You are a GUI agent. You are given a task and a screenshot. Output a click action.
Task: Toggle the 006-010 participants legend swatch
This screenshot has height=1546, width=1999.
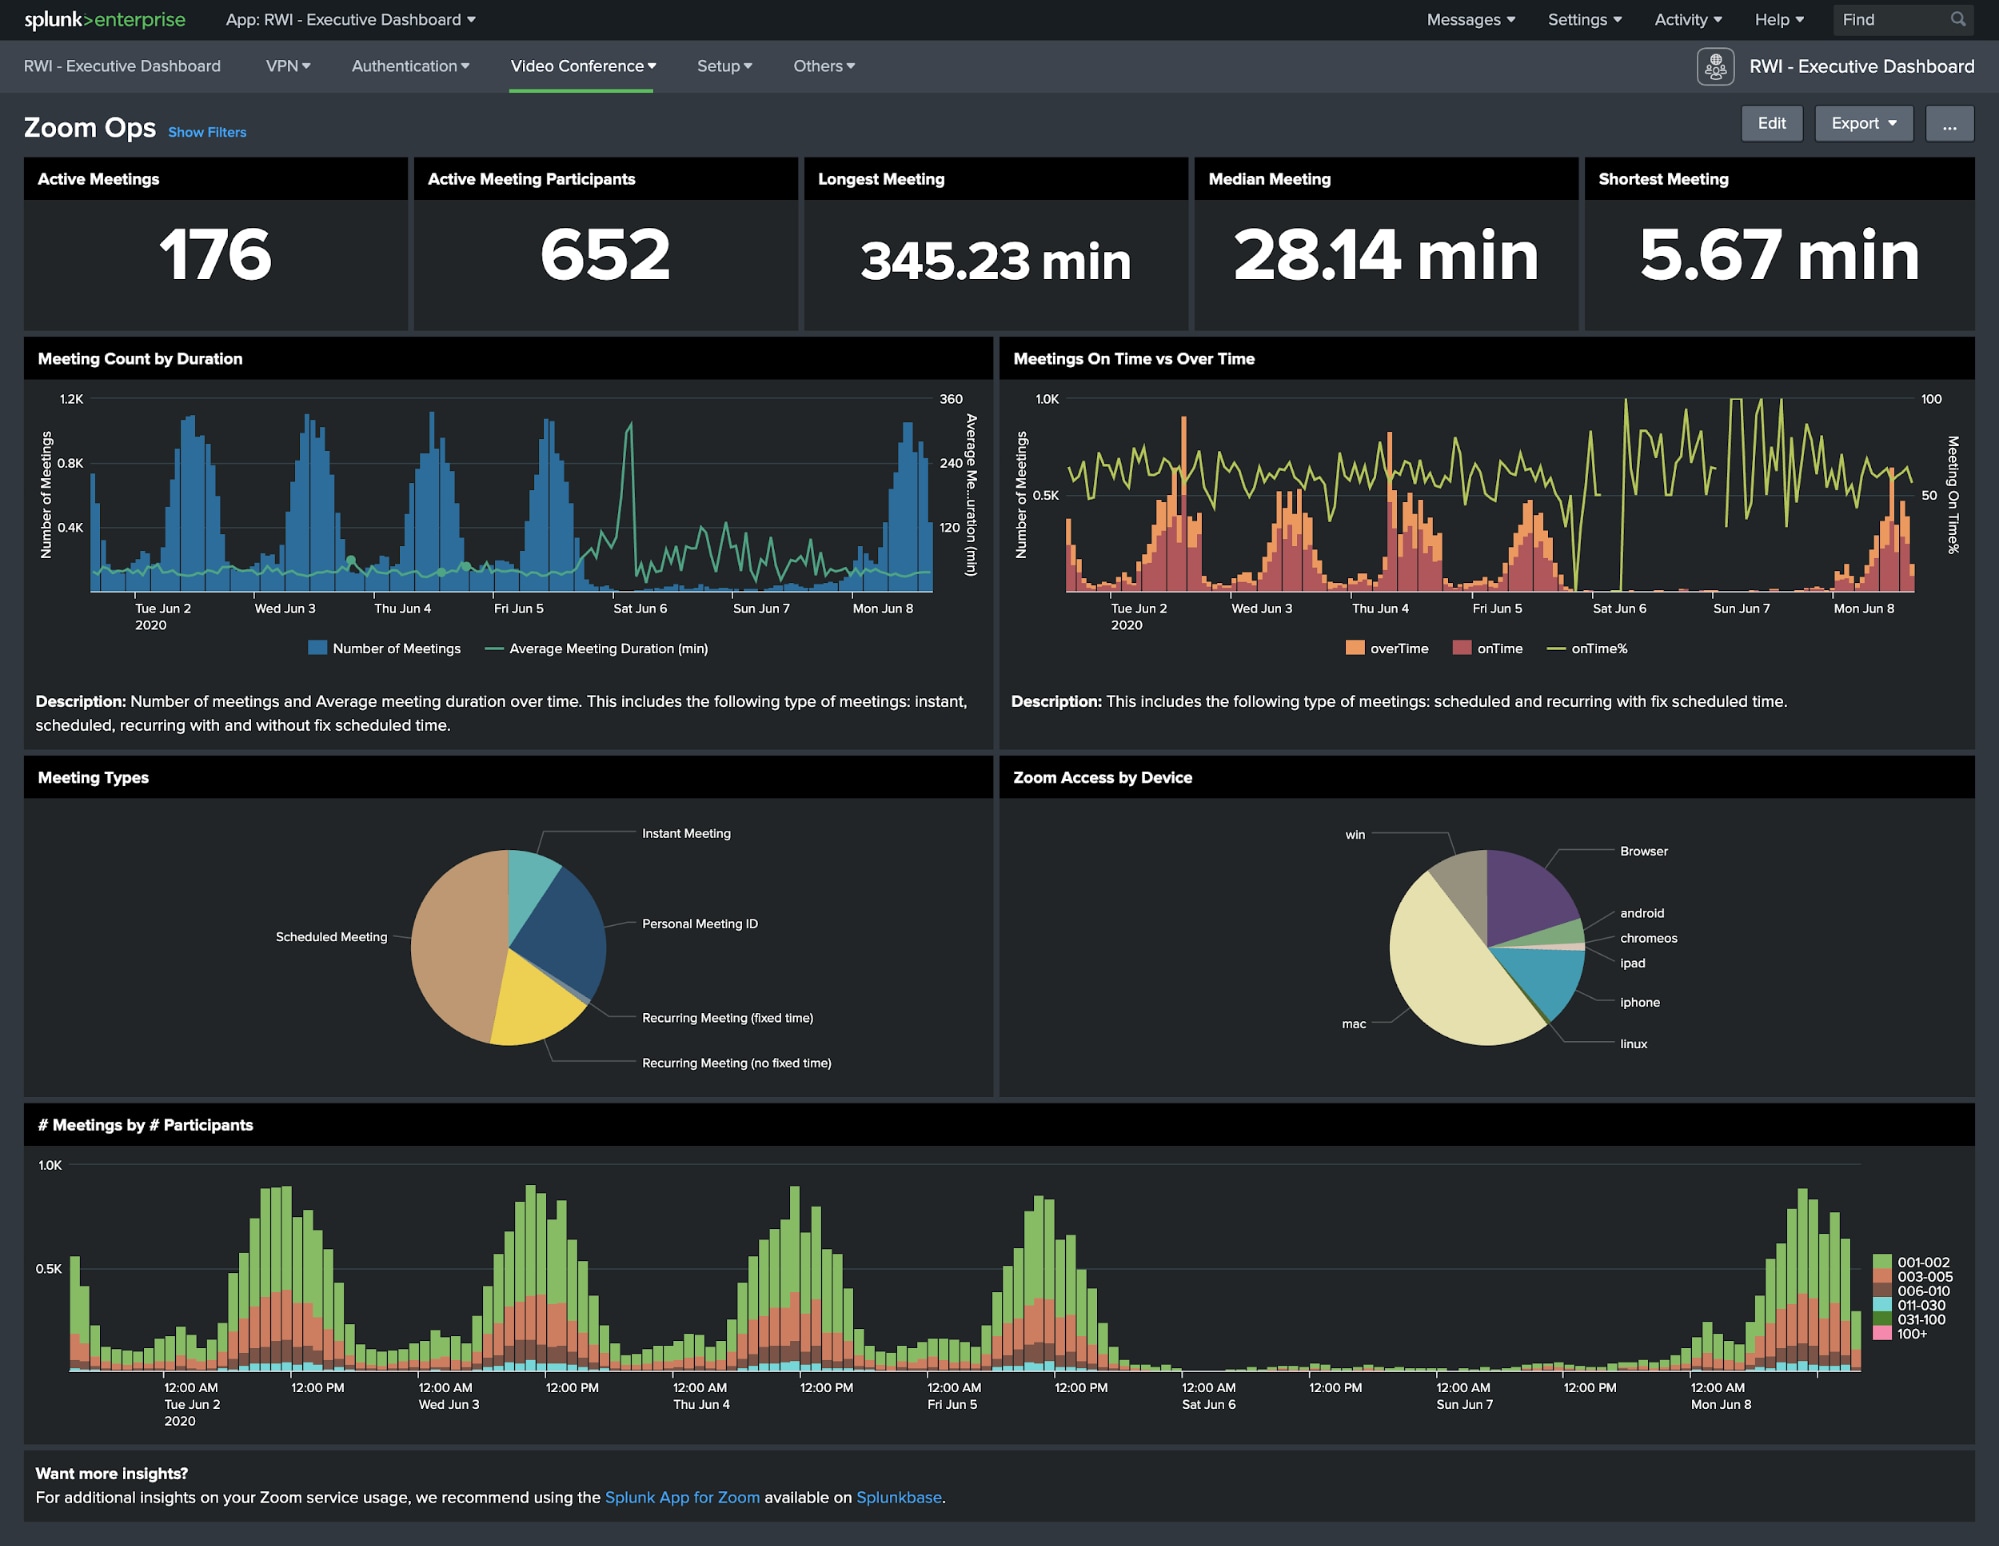[1882, 1290]
